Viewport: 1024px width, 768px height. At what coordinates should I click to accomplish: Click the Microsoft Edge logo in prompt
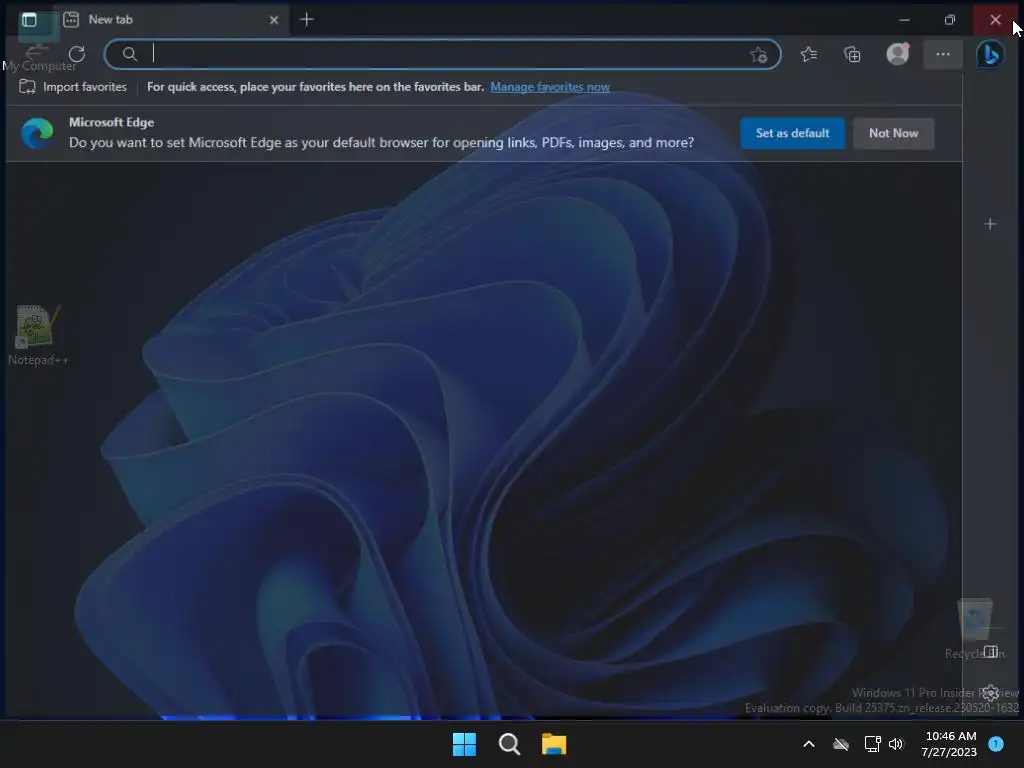[x=37, y=133]
